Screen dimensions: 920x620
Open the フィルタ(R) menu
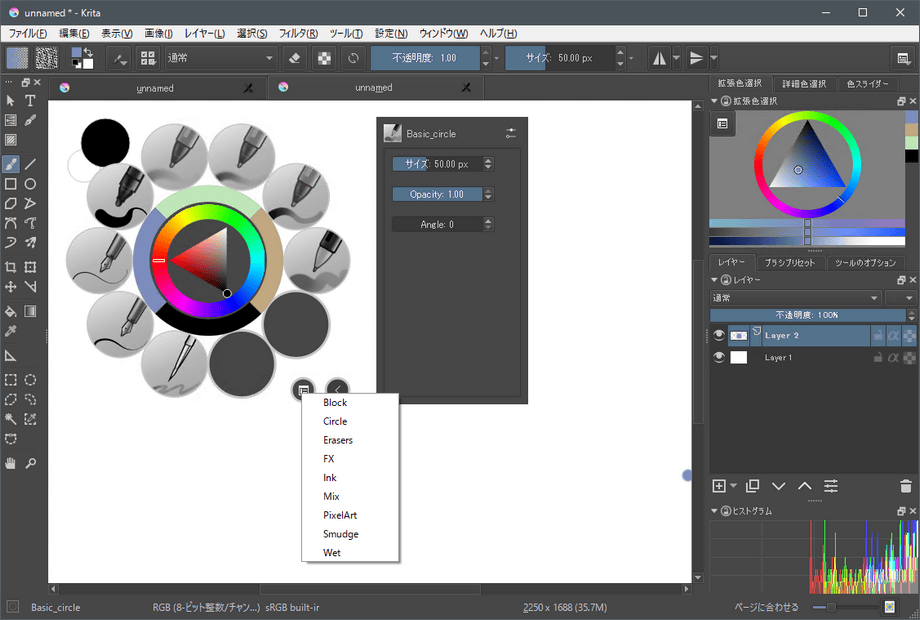(x=298, y=33)
